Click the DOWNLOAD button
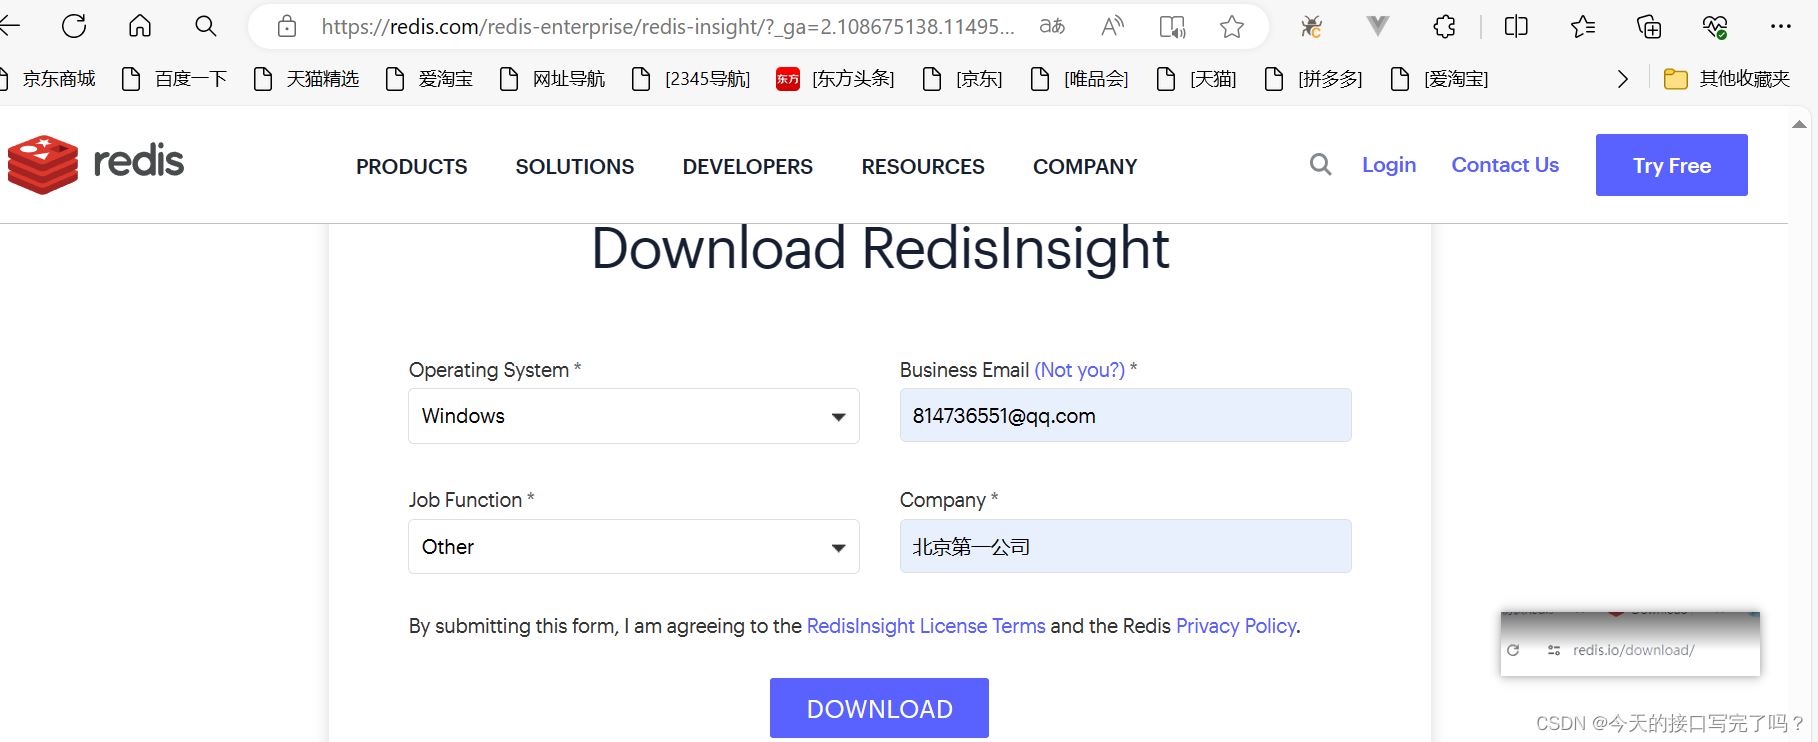Screen dimensions: 1818x742 879,708
